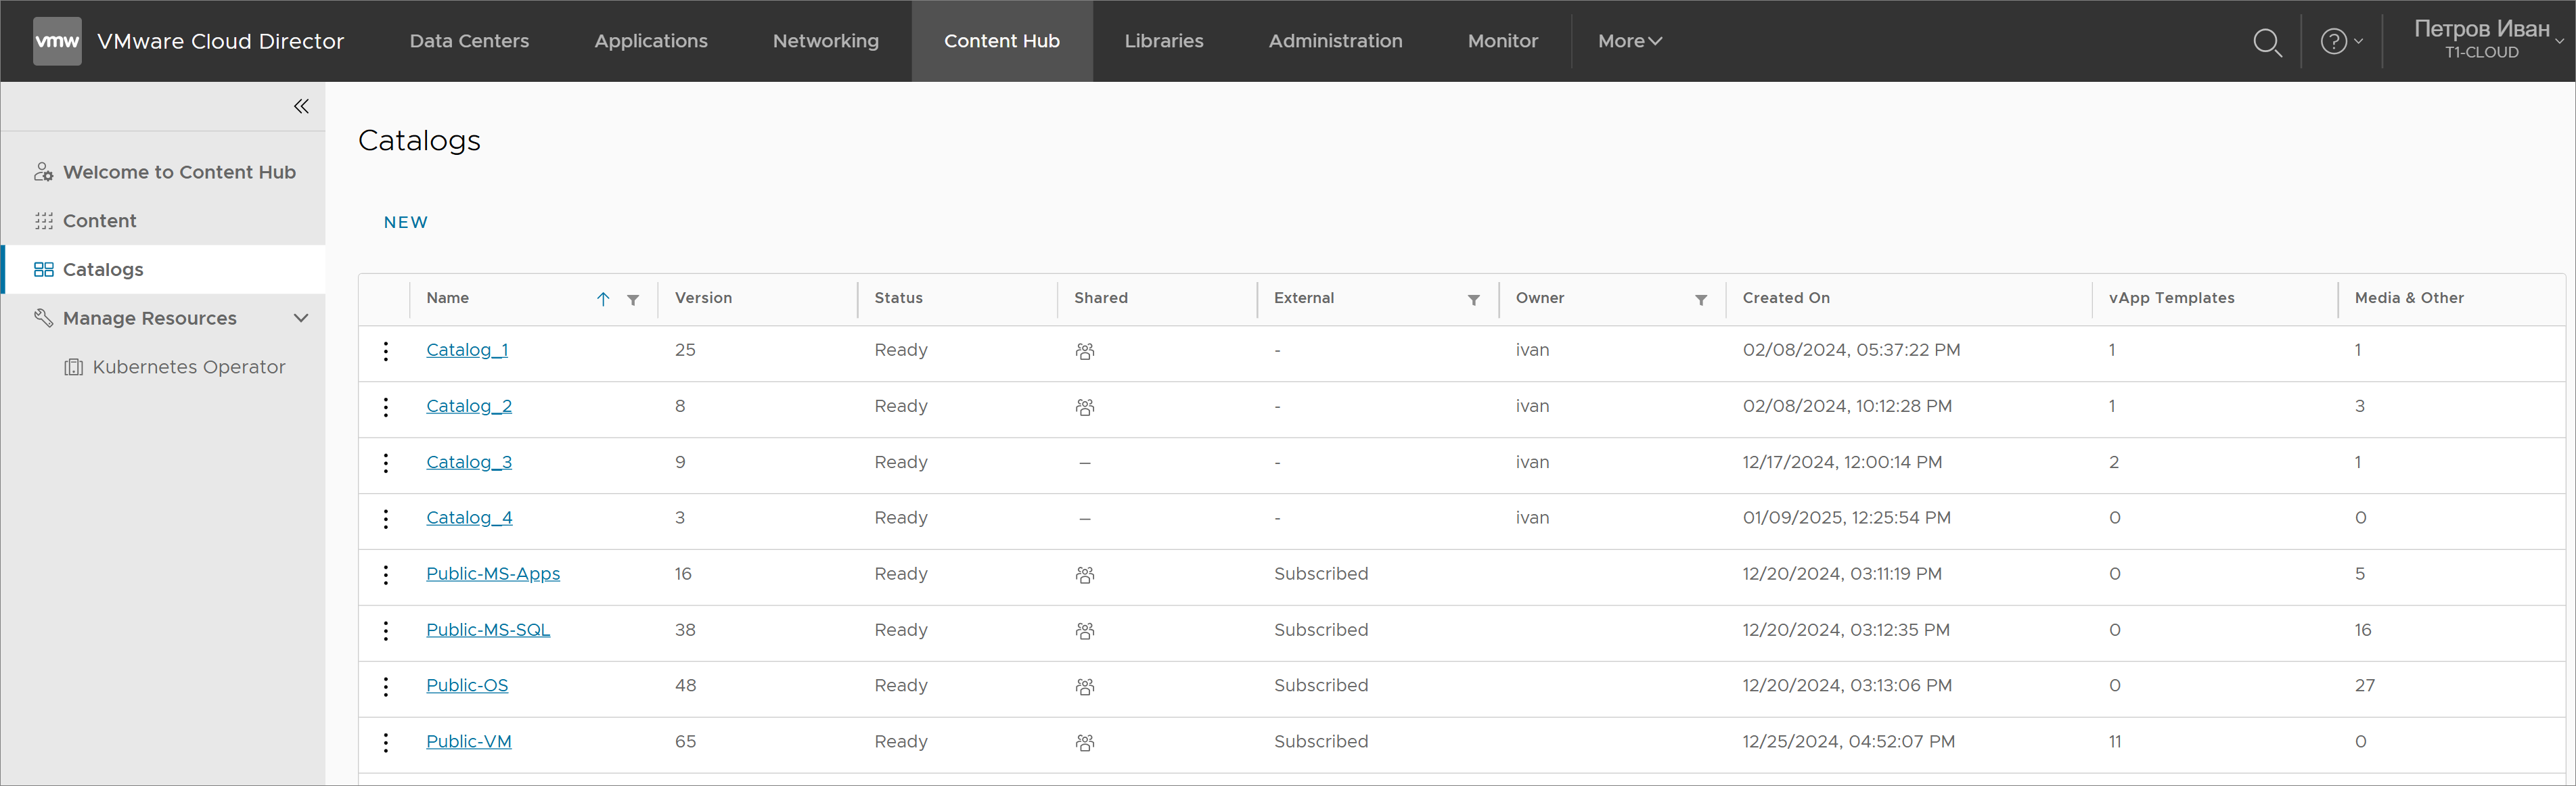Go to Libraries tab
This screenshot has width=2576, height=786.
pyautogui.click(x=1164, y=41)
